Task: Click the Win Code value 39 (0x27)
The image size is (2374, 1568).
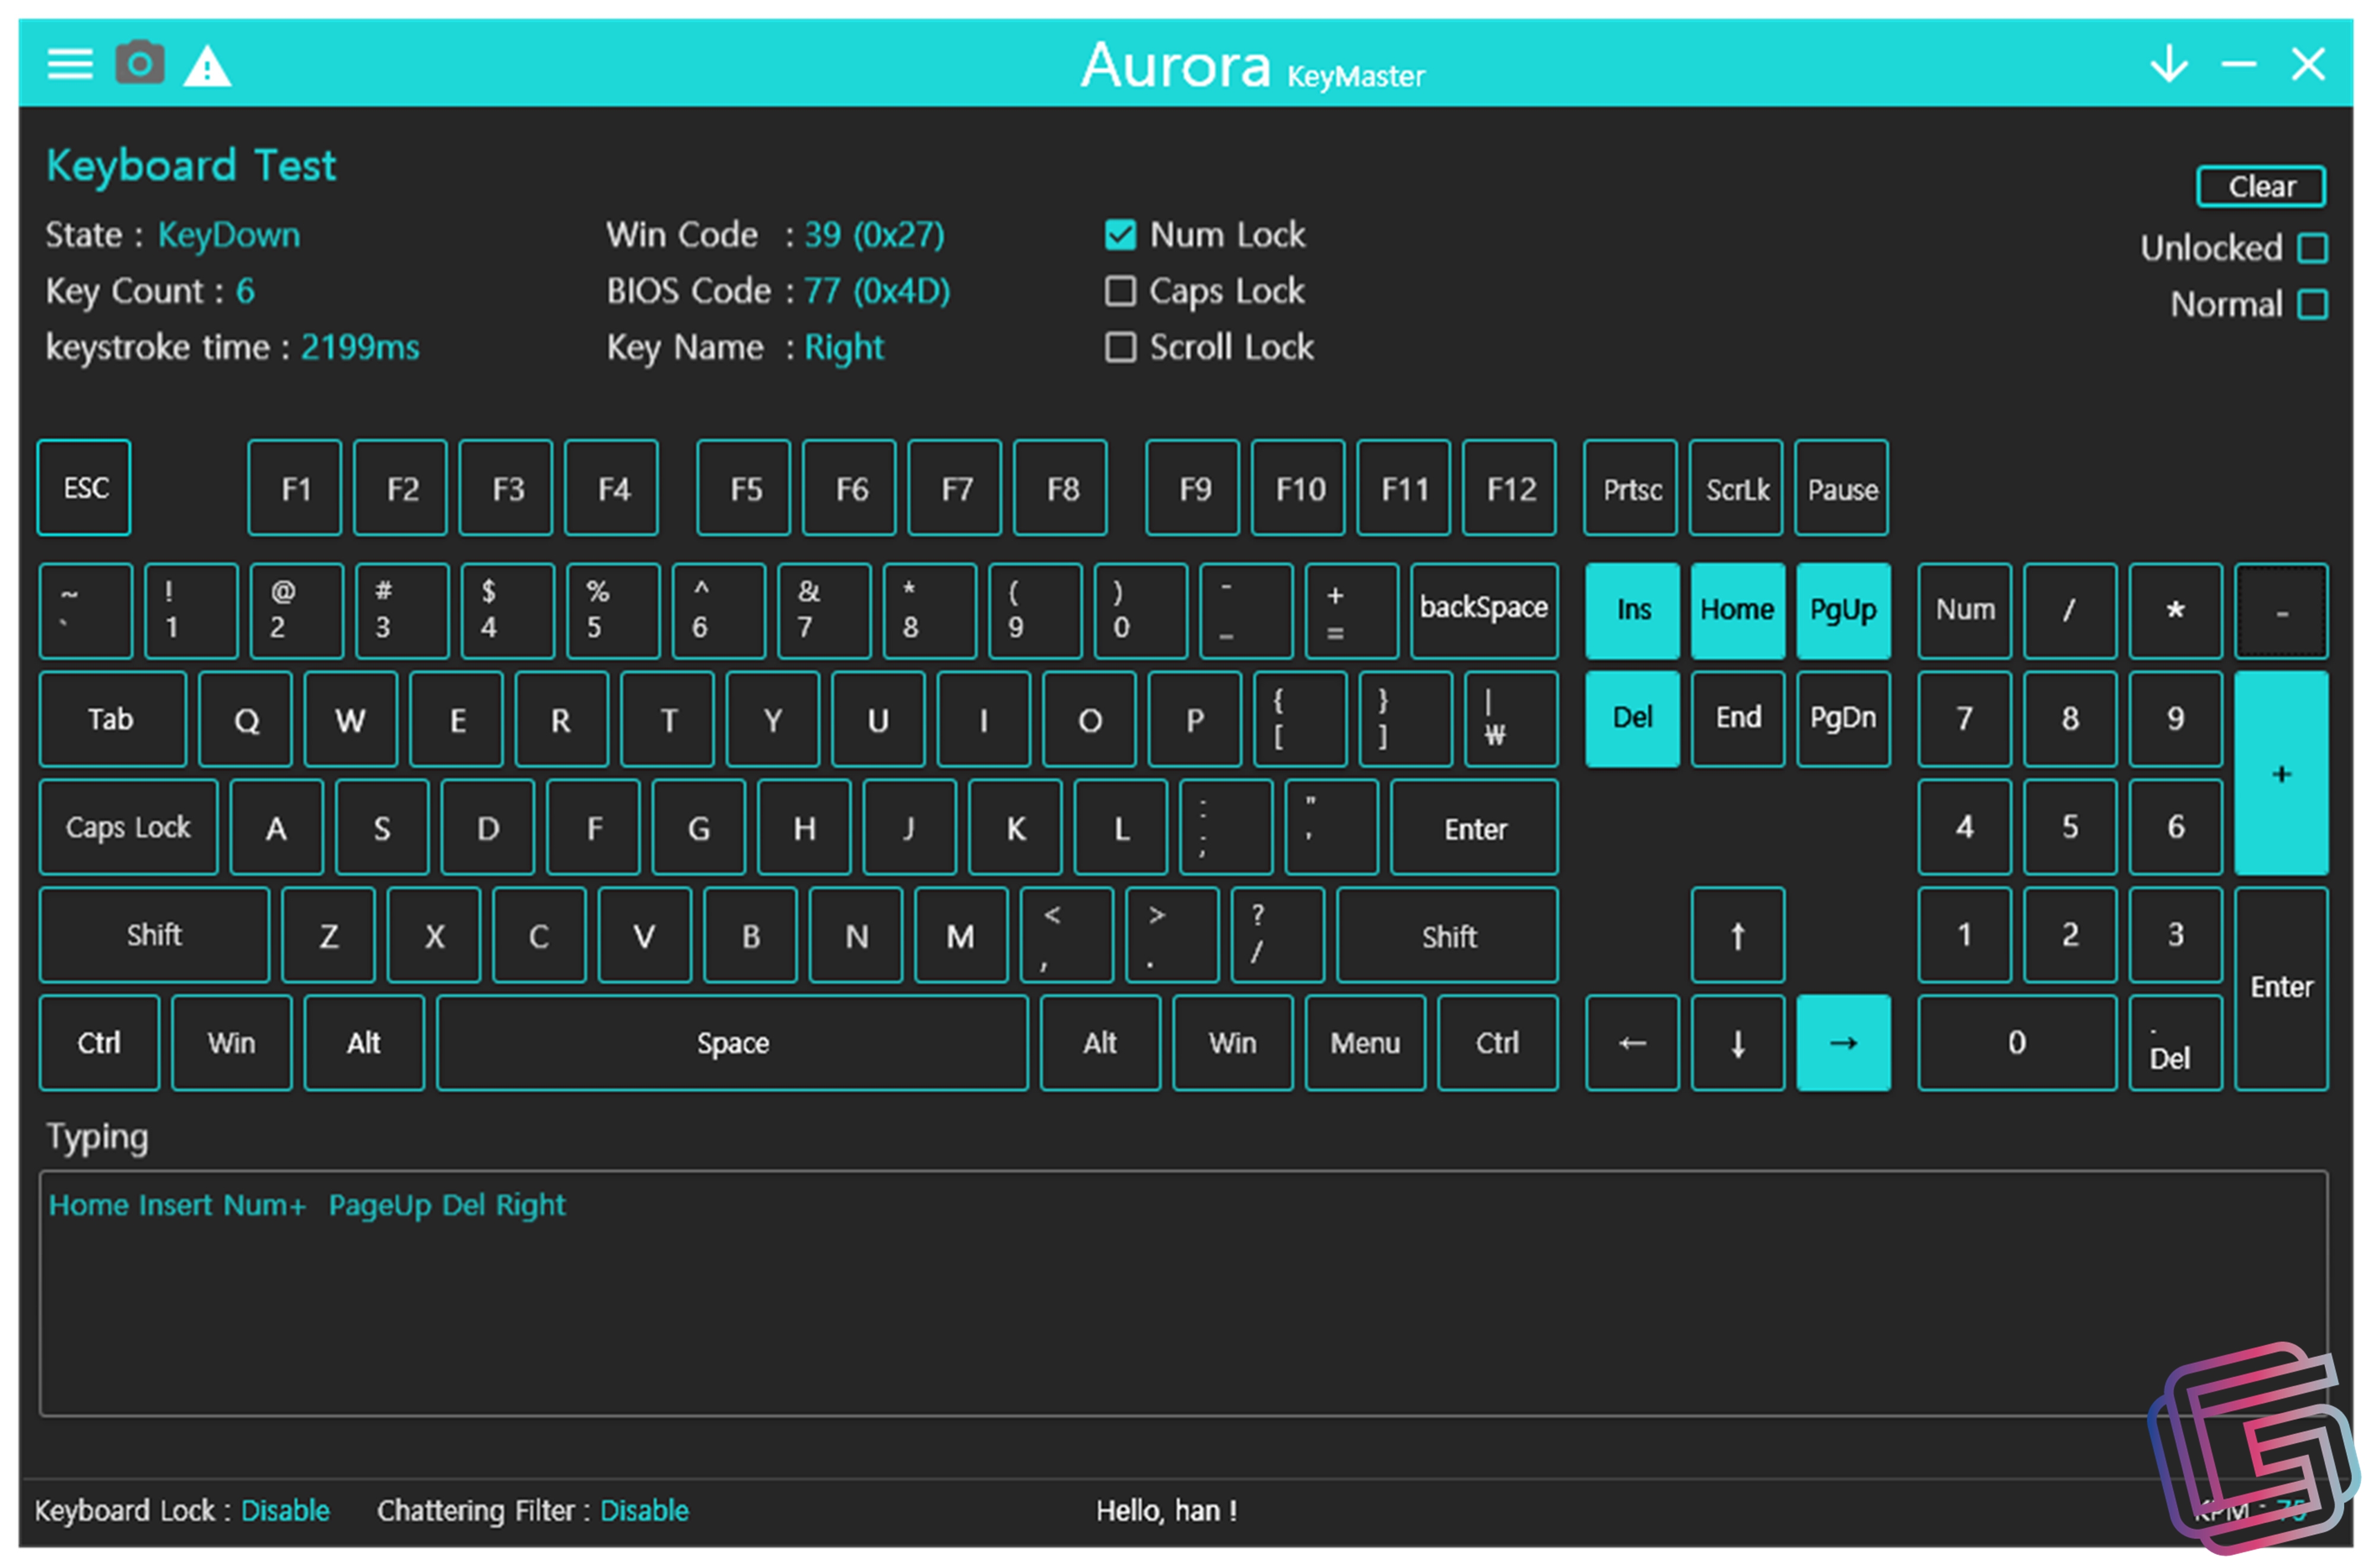Action: pos(875,235)
